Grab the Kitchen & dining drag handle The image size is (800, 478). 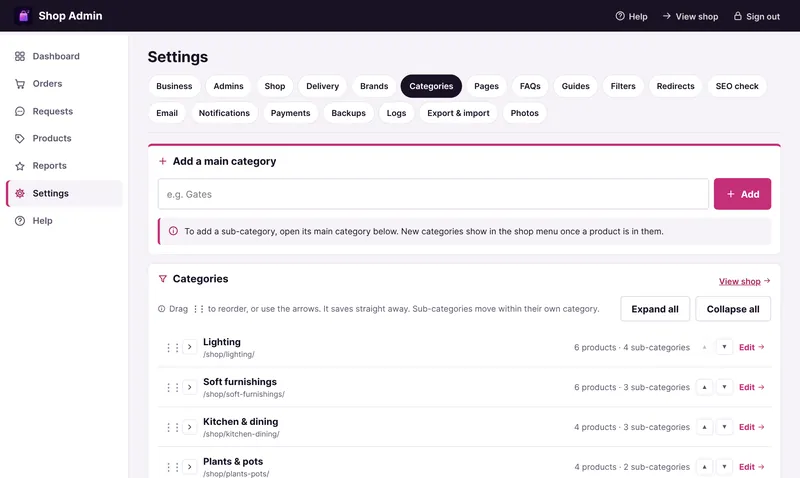tap(172, 427)
